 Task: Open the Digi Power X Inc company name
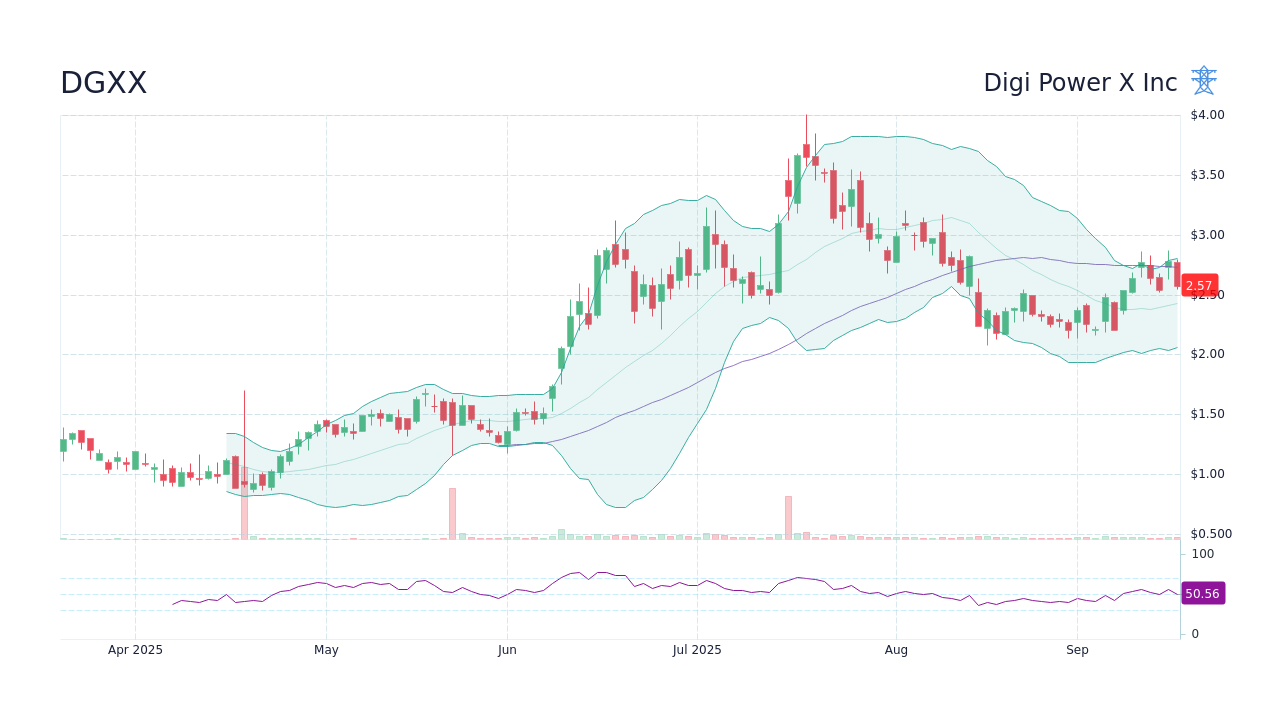point(1080,83)
